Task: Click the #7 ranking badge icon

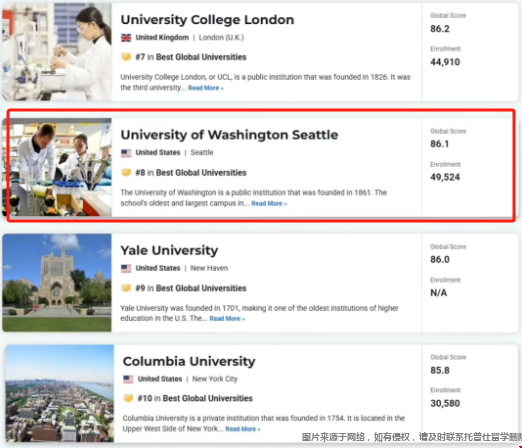Action: pyautogui.click(x=126, y=57)
